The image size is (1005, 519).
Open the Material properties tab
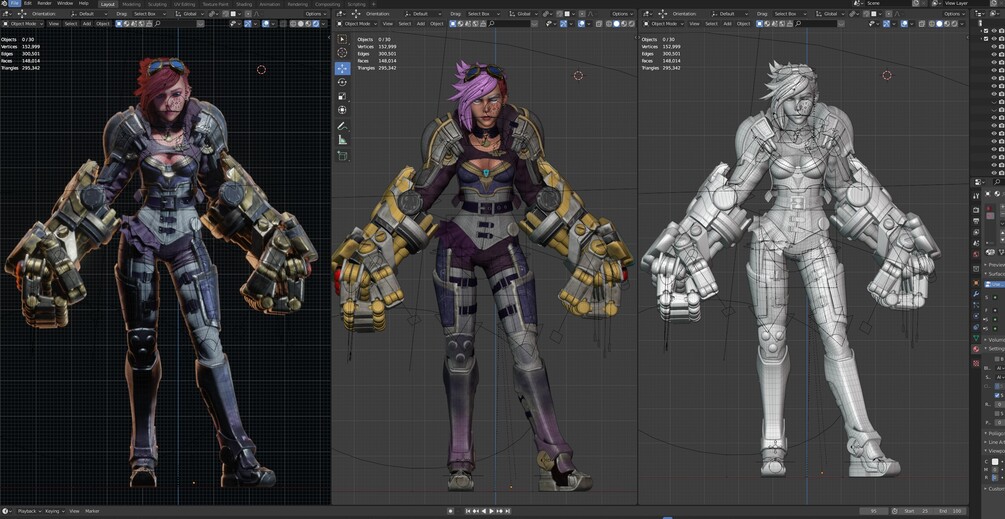tap(976, 349)
